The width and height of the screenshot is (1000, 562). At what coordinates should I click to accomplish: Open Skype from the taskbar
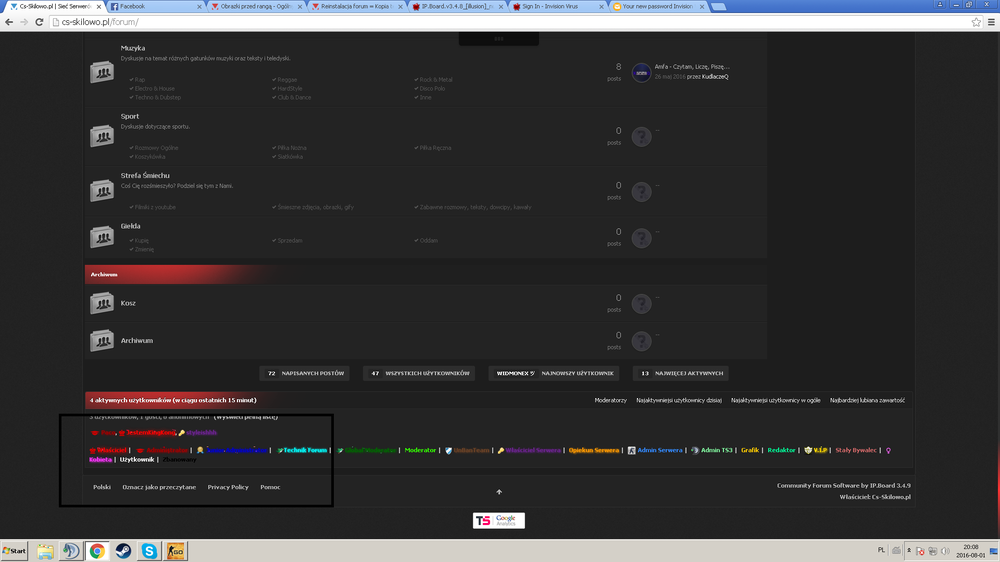click(x=149, y=551)
